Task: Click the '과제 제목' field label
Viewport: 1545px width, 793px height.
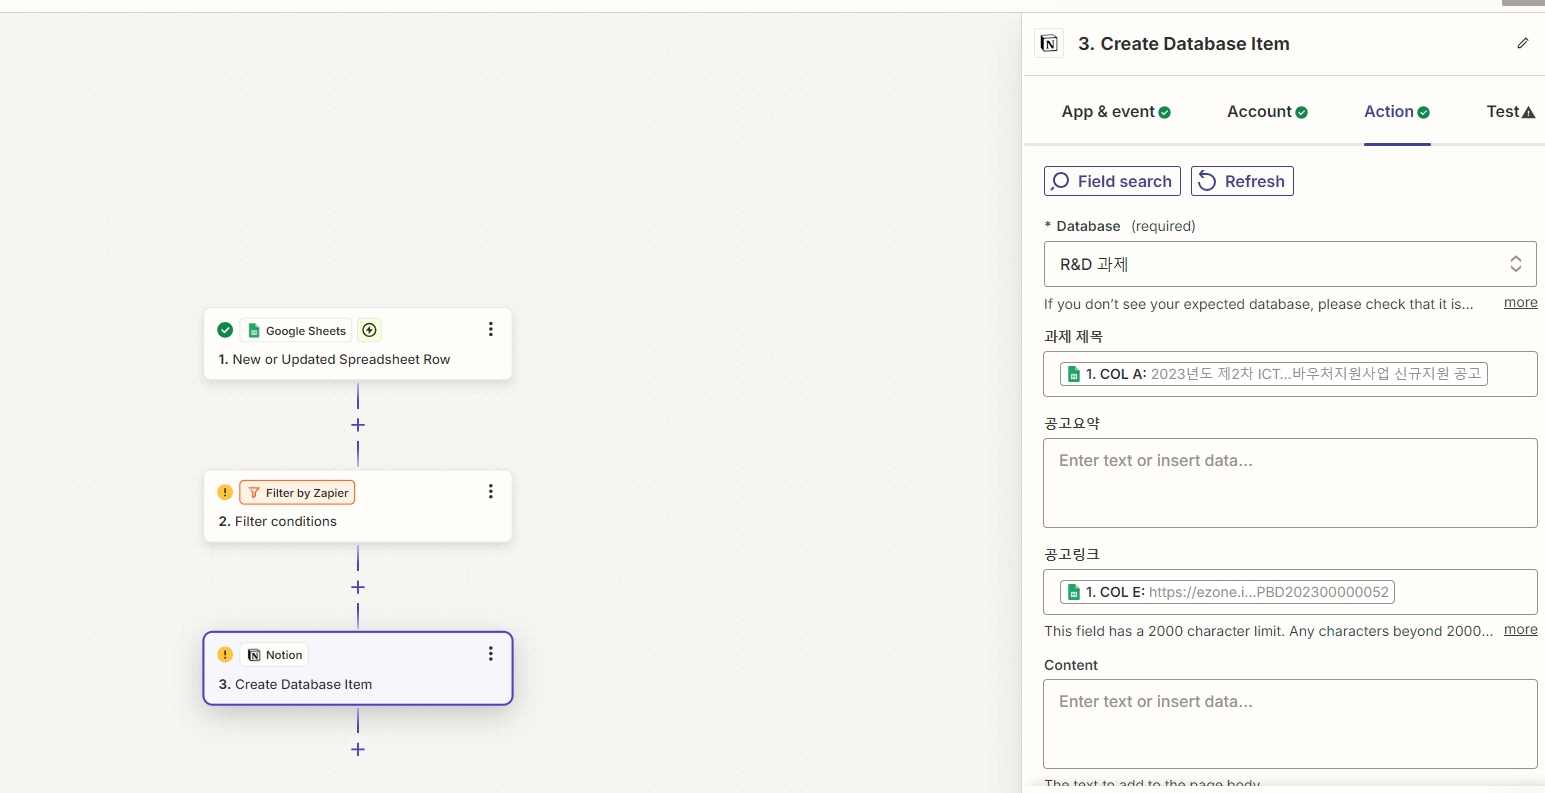Action: 1074,337
